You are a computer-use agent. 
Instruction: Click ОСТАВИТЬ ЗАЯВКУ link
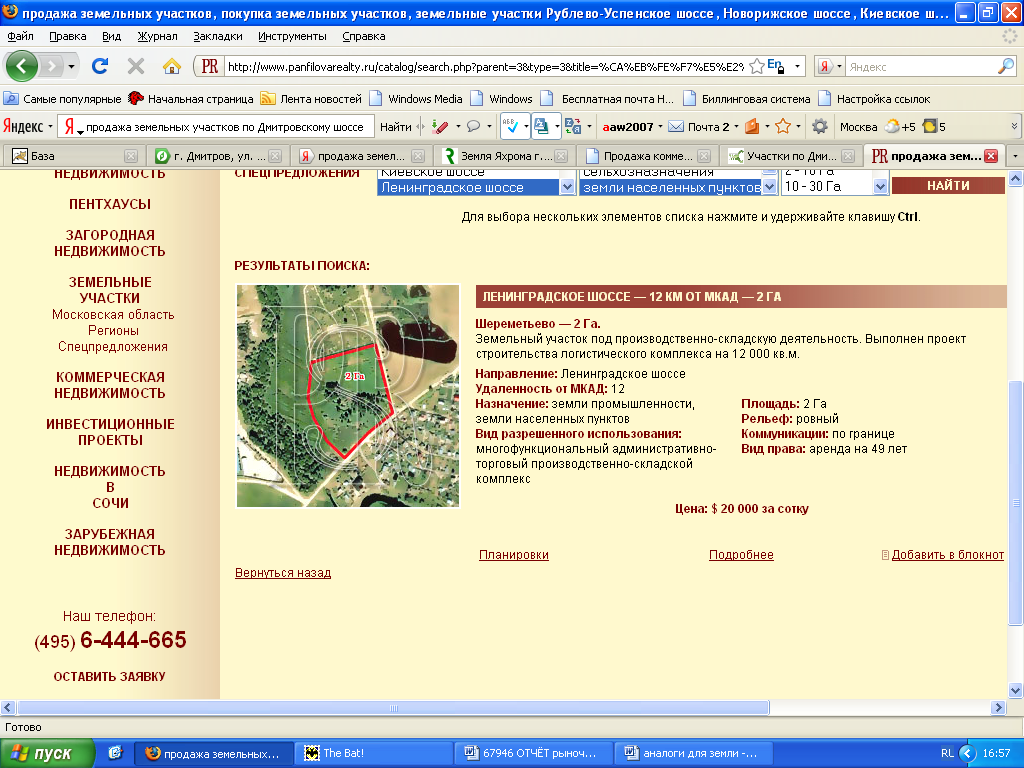coord(110,677)
